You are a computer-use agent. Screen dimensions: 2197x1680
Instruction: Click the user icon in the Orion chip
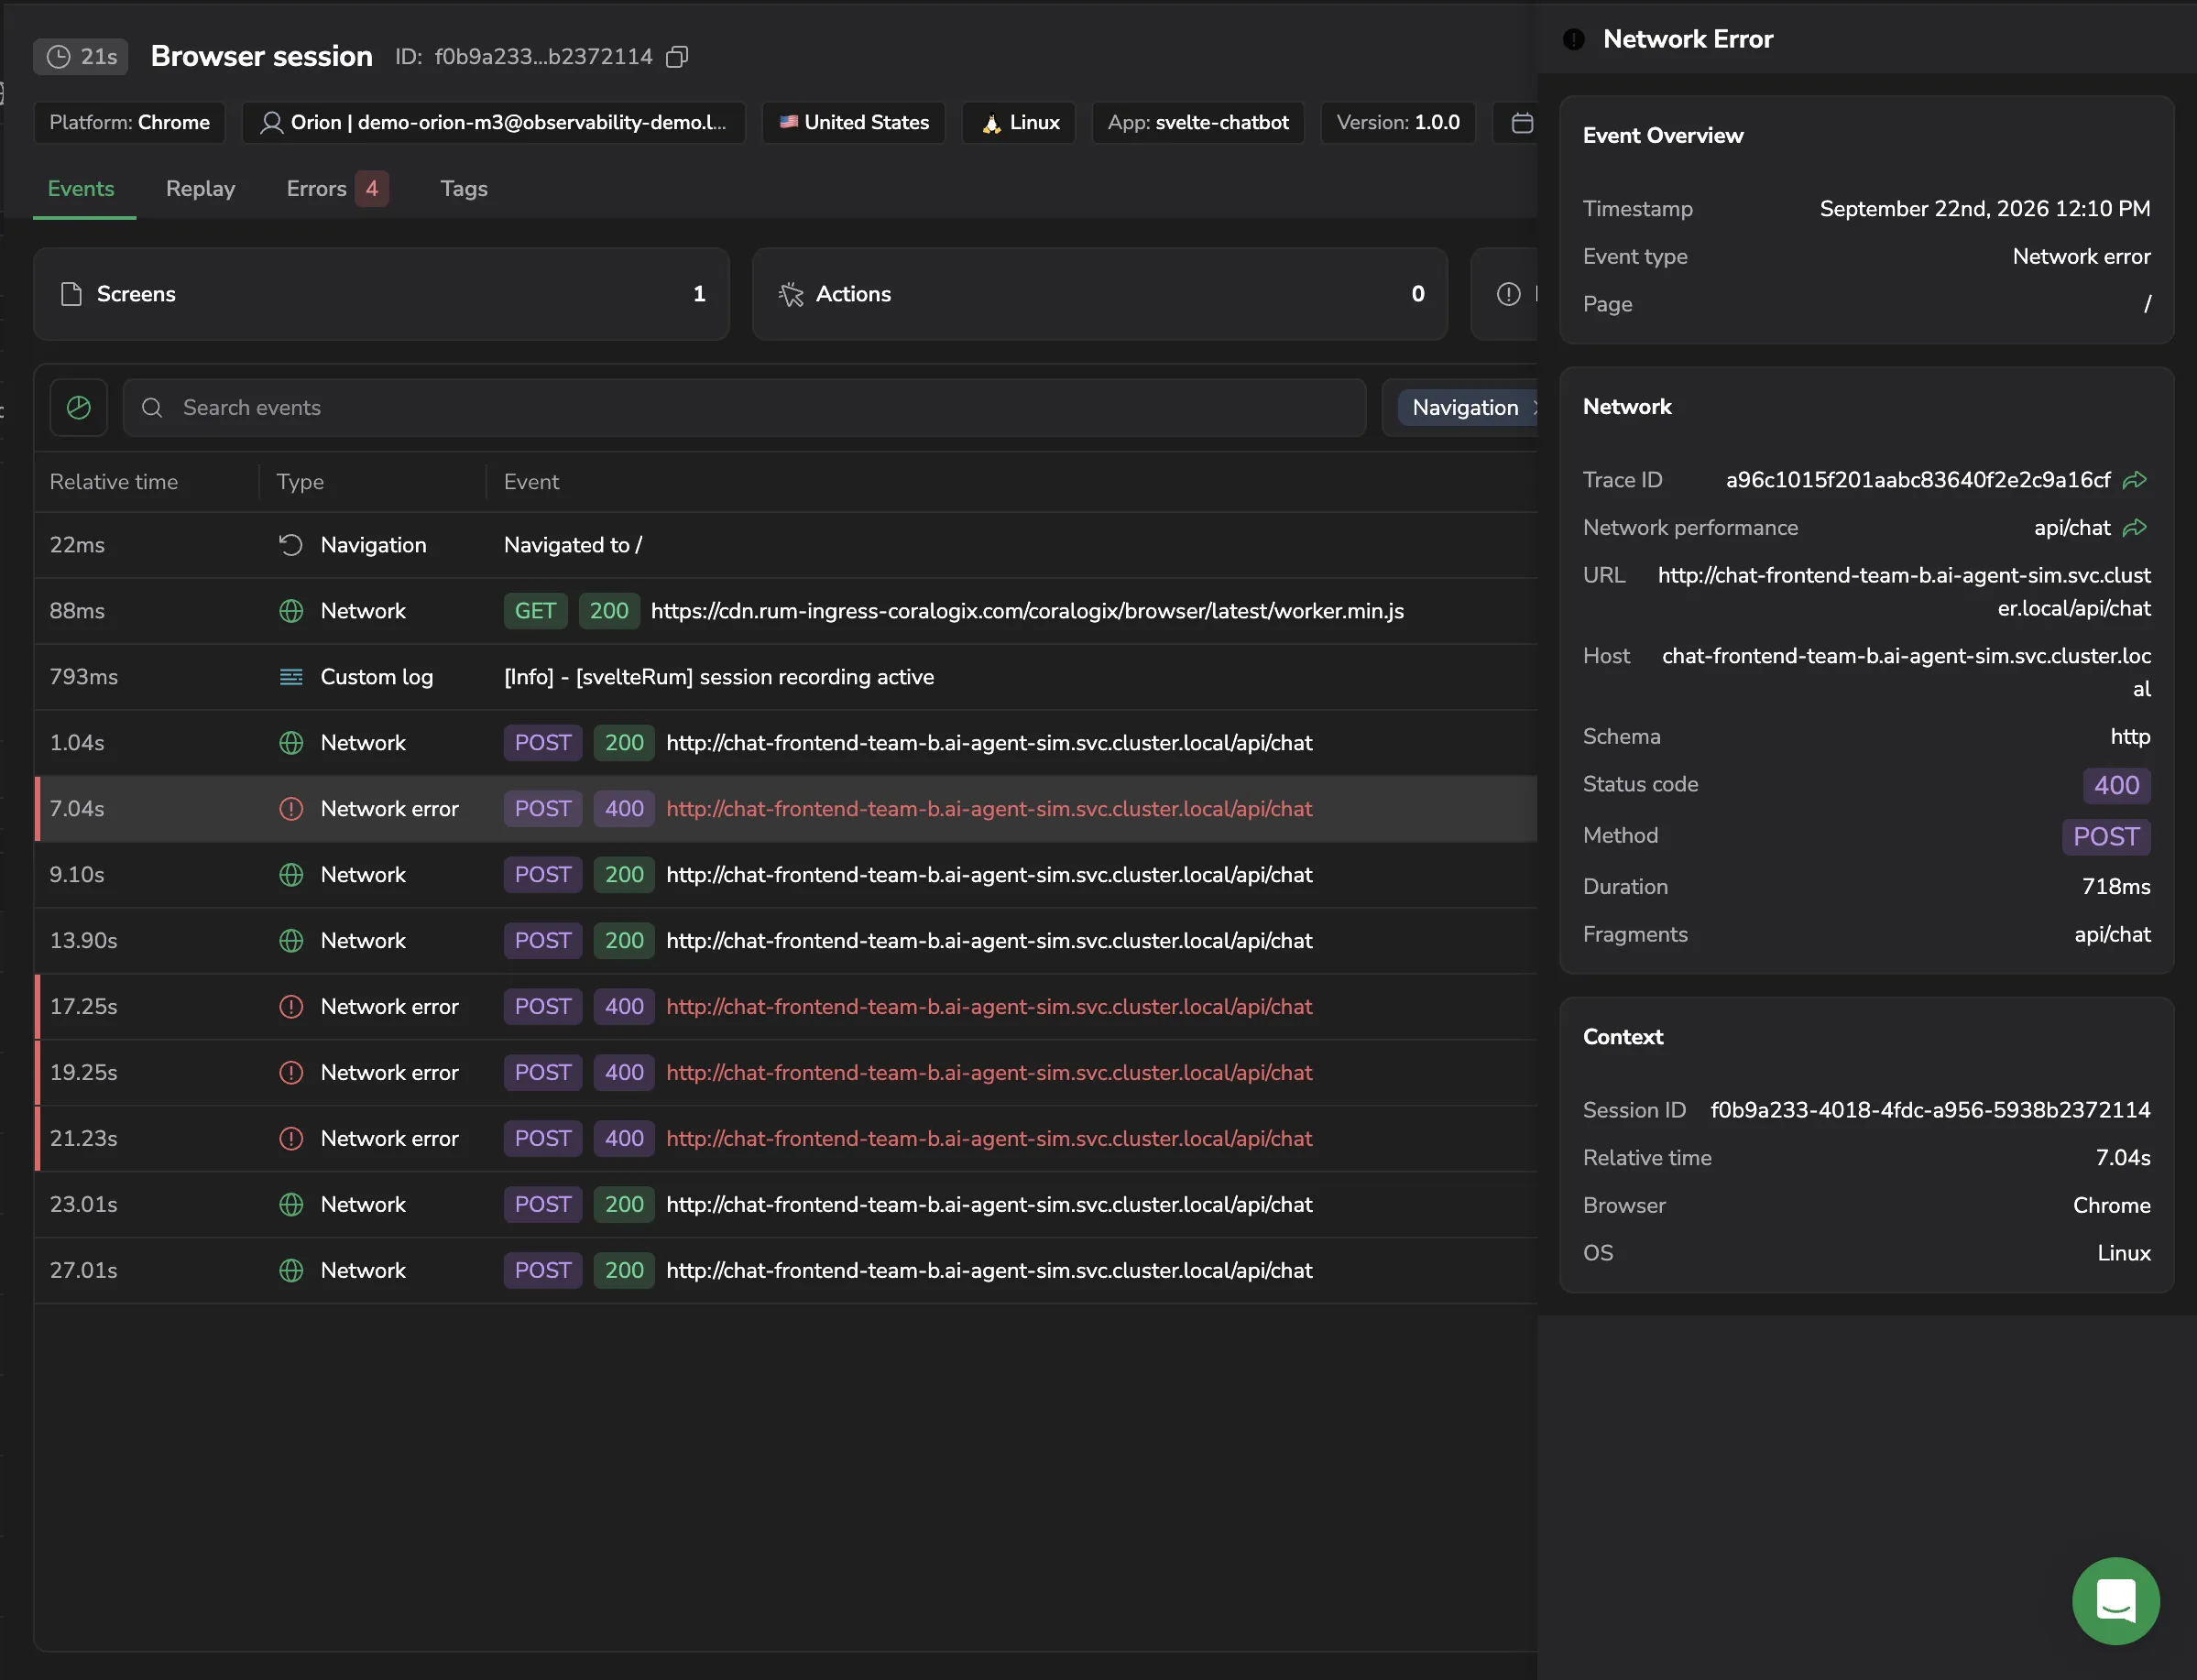(271, 123)
